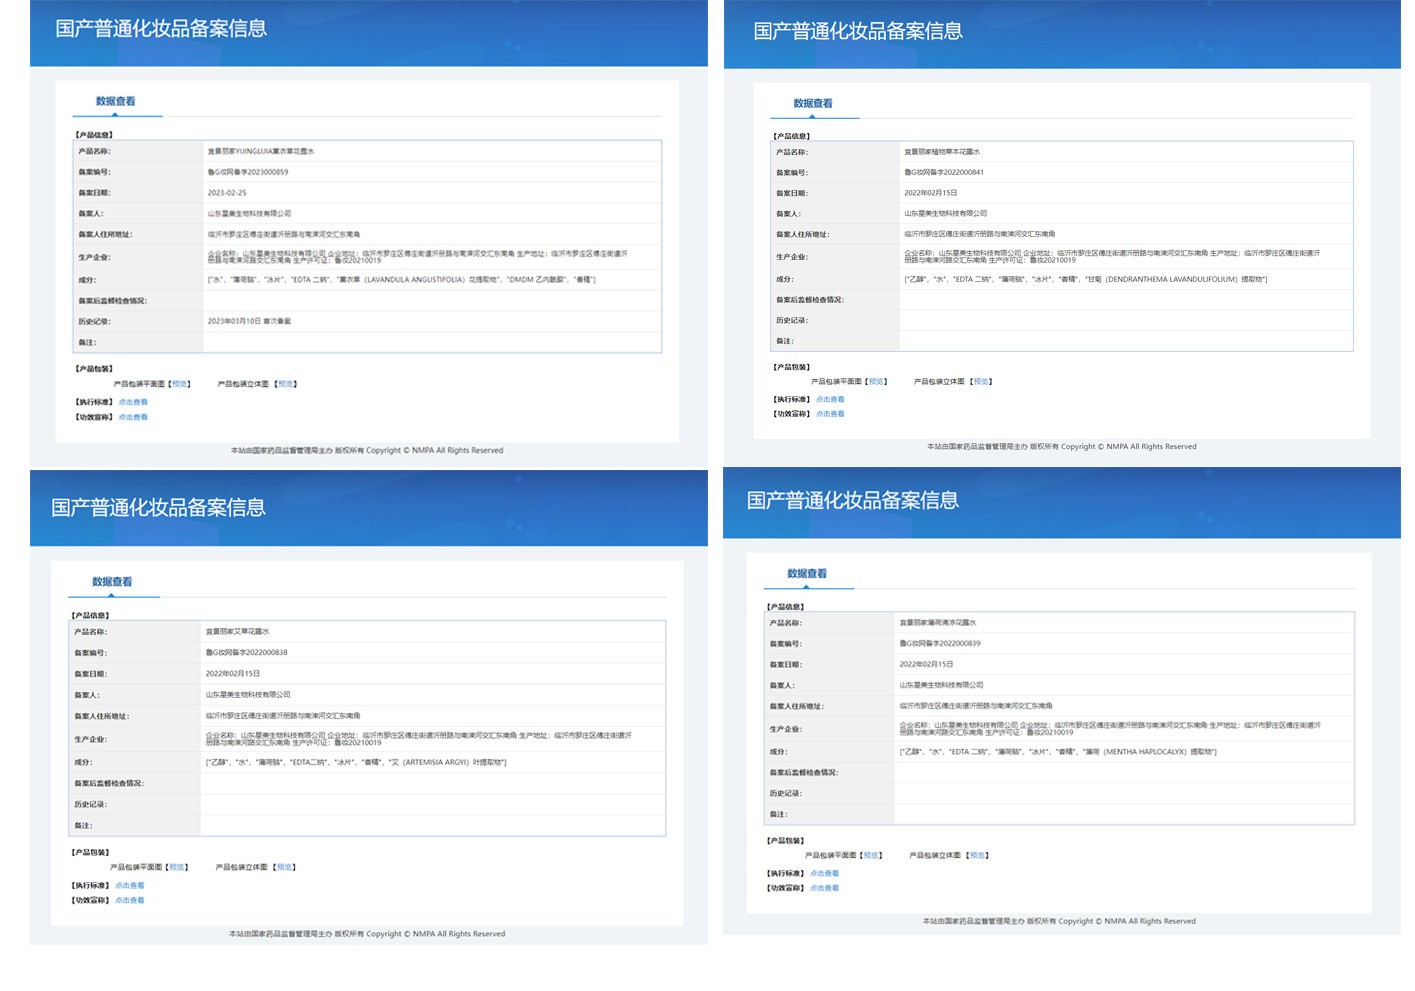
Task: Click filing number 鲁G妆网备字2023000859
Action: (248, 172)
